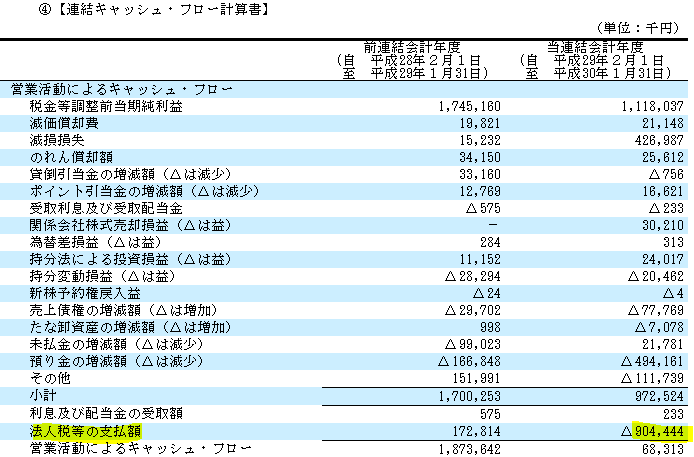Screen dimensions: 694x457
Task: Click the value 284
Action: [490, 242]
